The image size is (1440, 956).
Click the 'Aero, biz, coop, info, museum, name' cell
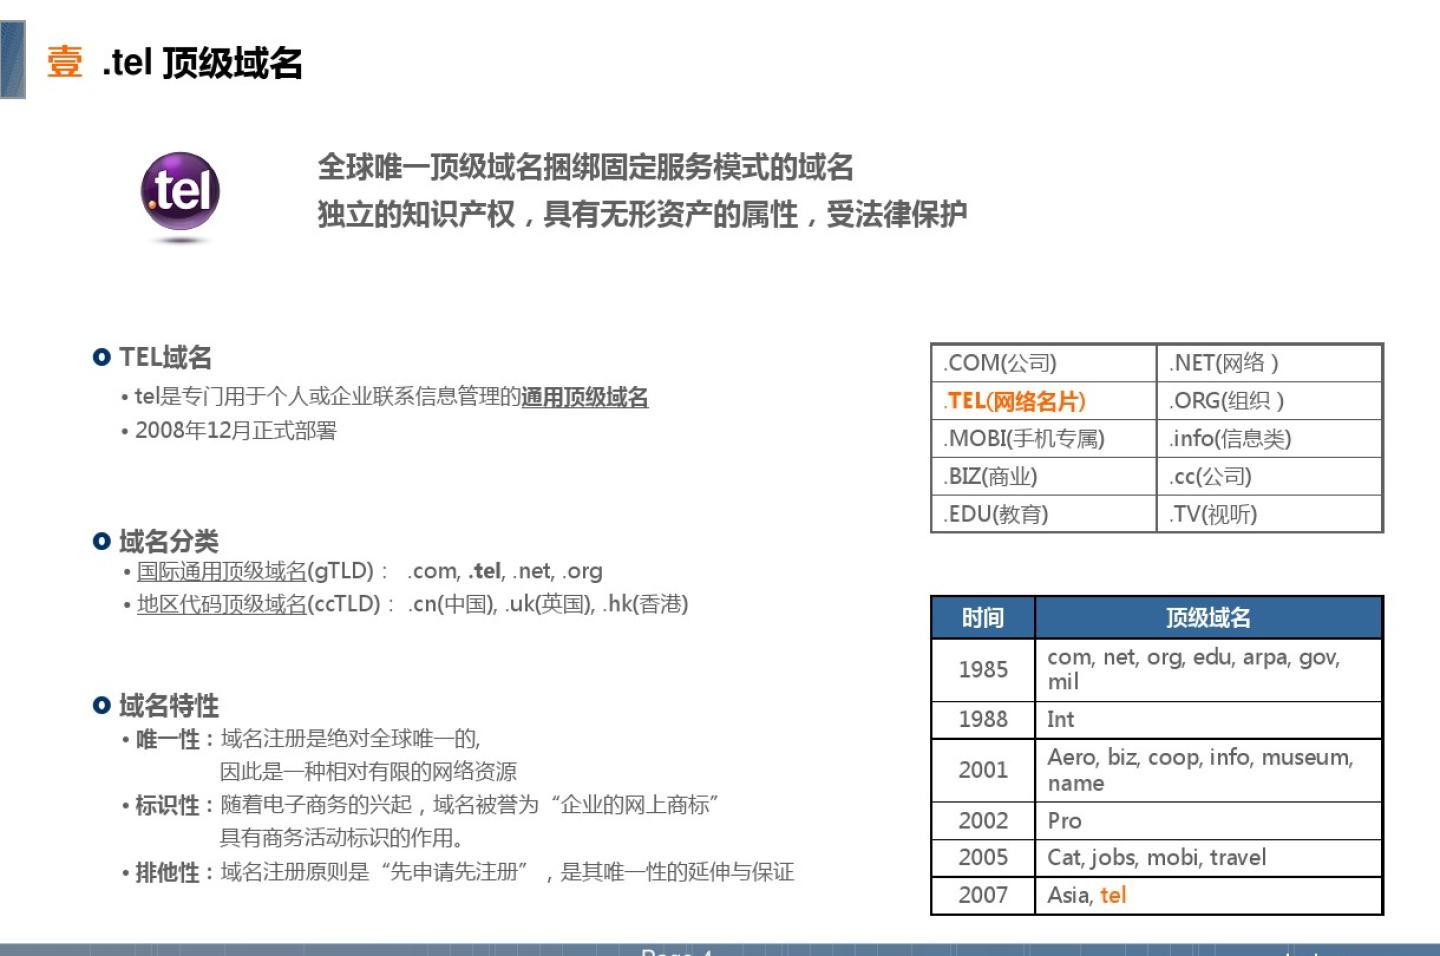click(x=1209, y=770)
